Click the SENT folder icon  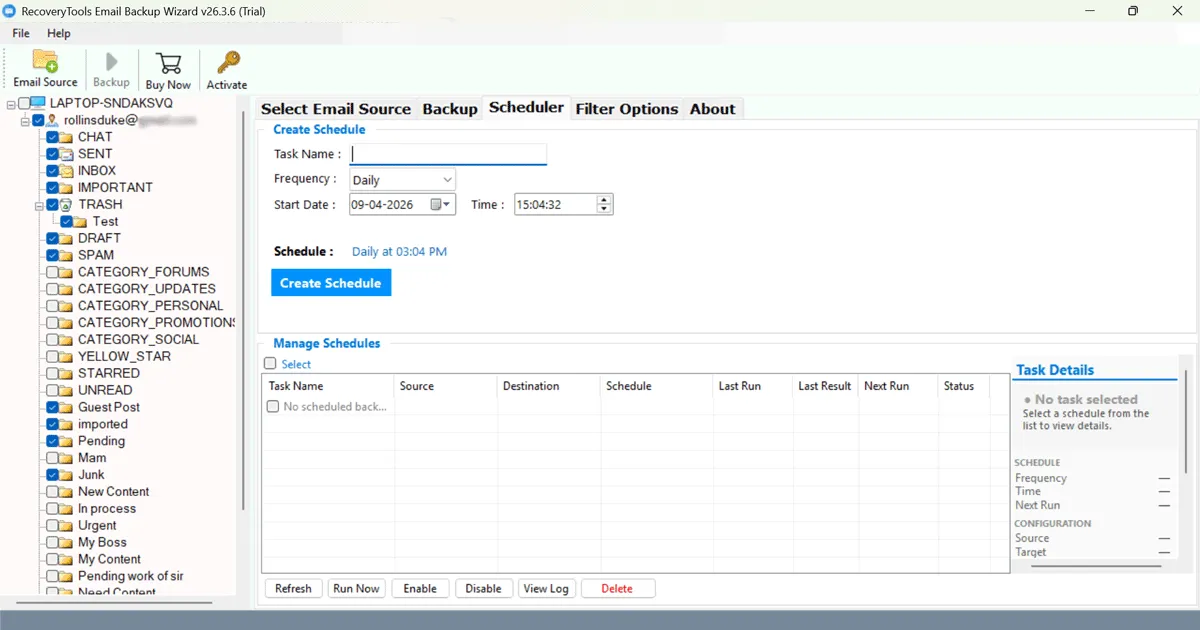[68, 154]
